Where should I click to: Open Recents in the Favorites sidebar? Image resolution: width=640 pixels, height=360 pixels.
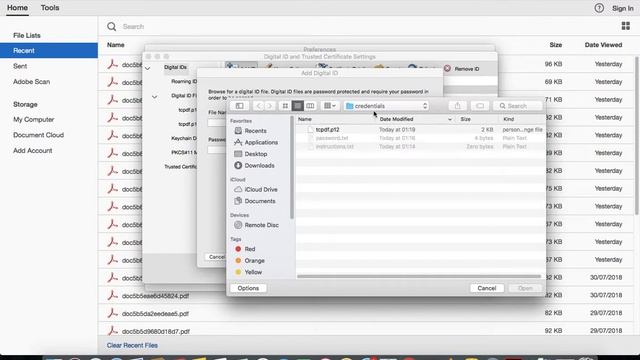pos(255,131)
